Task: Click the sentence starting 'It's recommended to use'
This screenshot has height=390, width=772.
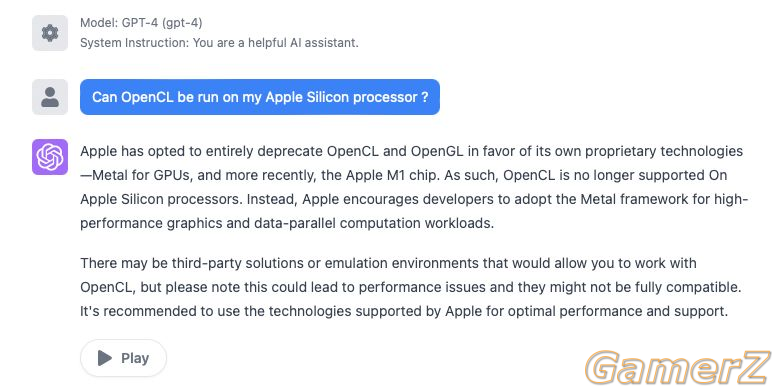Action: tap(404, 311)
